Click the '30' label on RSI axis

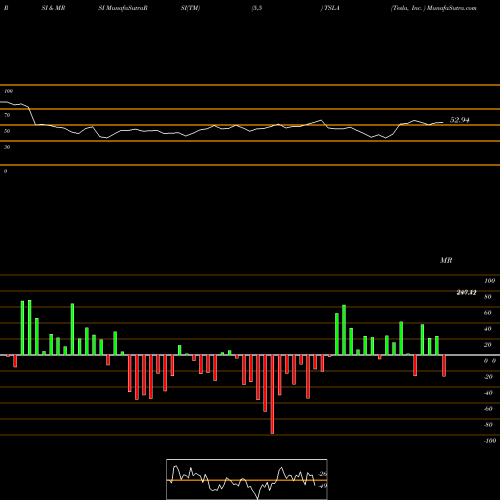pos(7,147)
